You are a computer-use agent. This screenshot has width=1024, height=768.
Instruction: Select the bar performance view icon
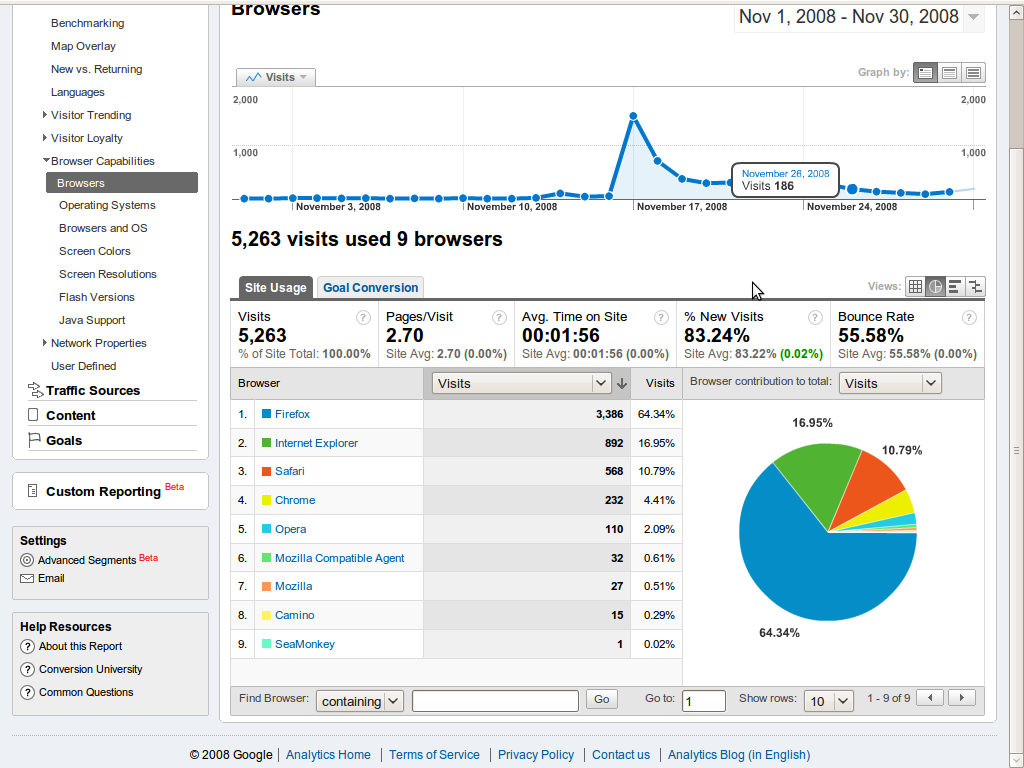[x=955, y=287]
